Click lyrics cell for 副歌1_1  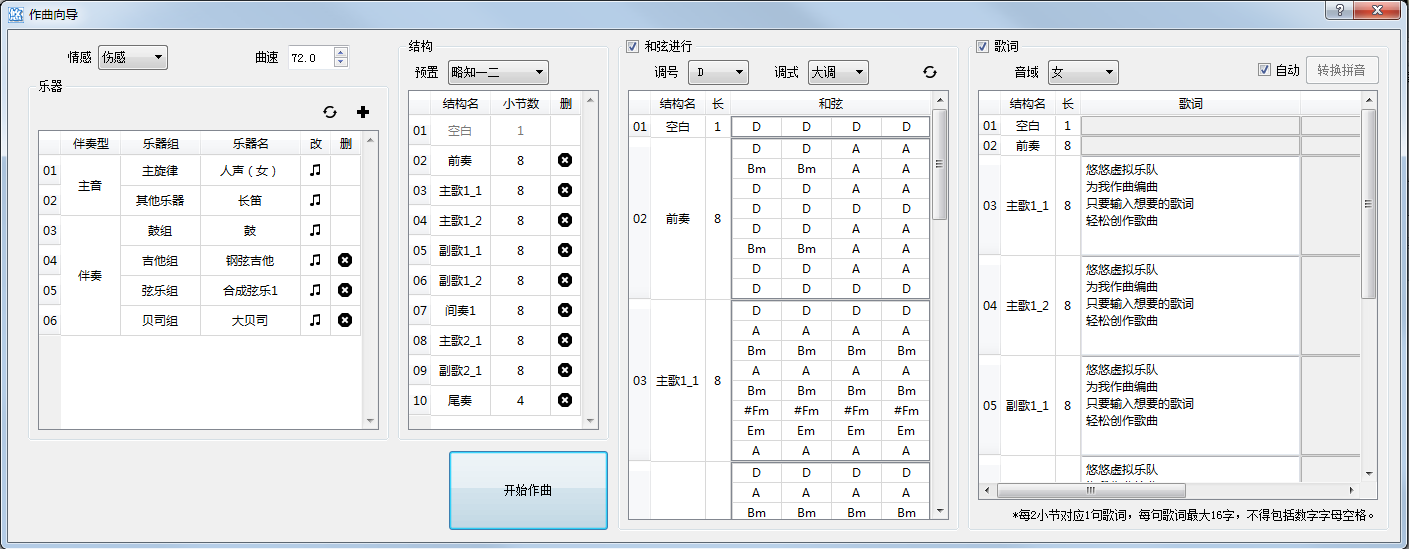(x=1190, y=405)
